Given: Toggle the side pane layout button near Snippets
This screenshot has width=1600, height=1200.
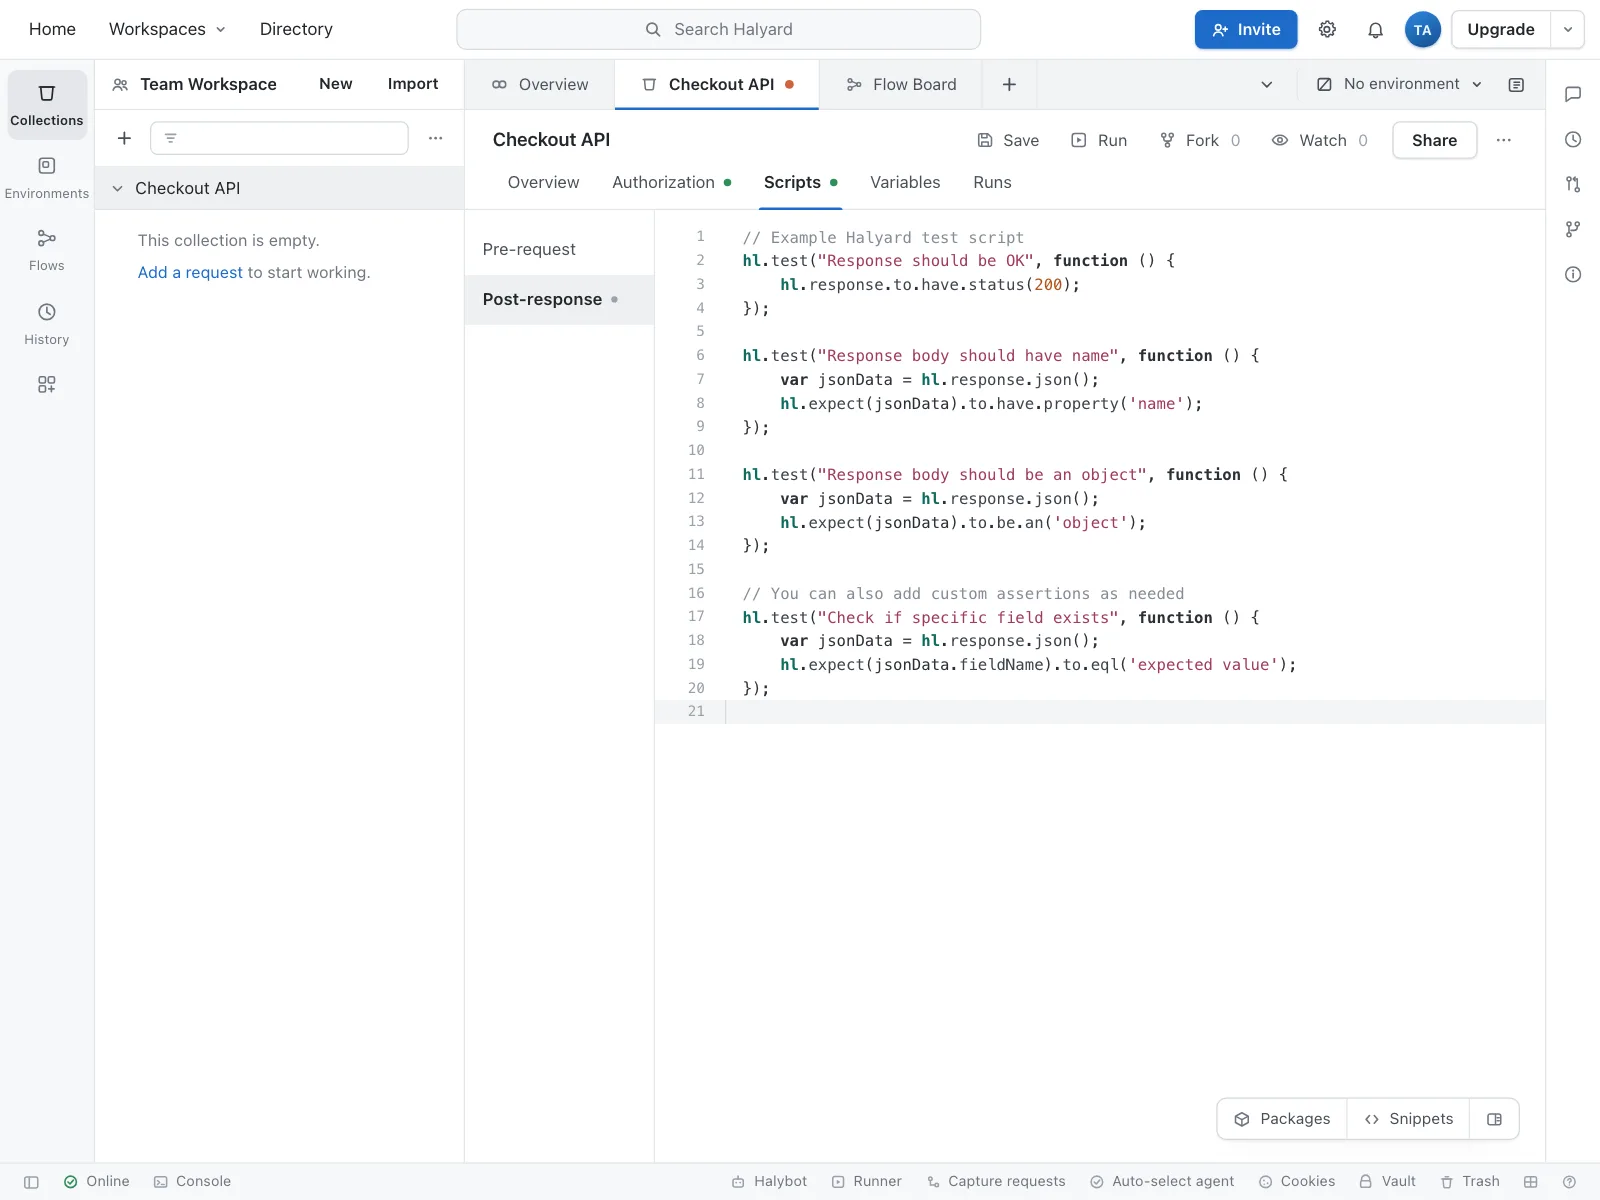Looking at the screenshot, I should (x=1494, y=1119).
